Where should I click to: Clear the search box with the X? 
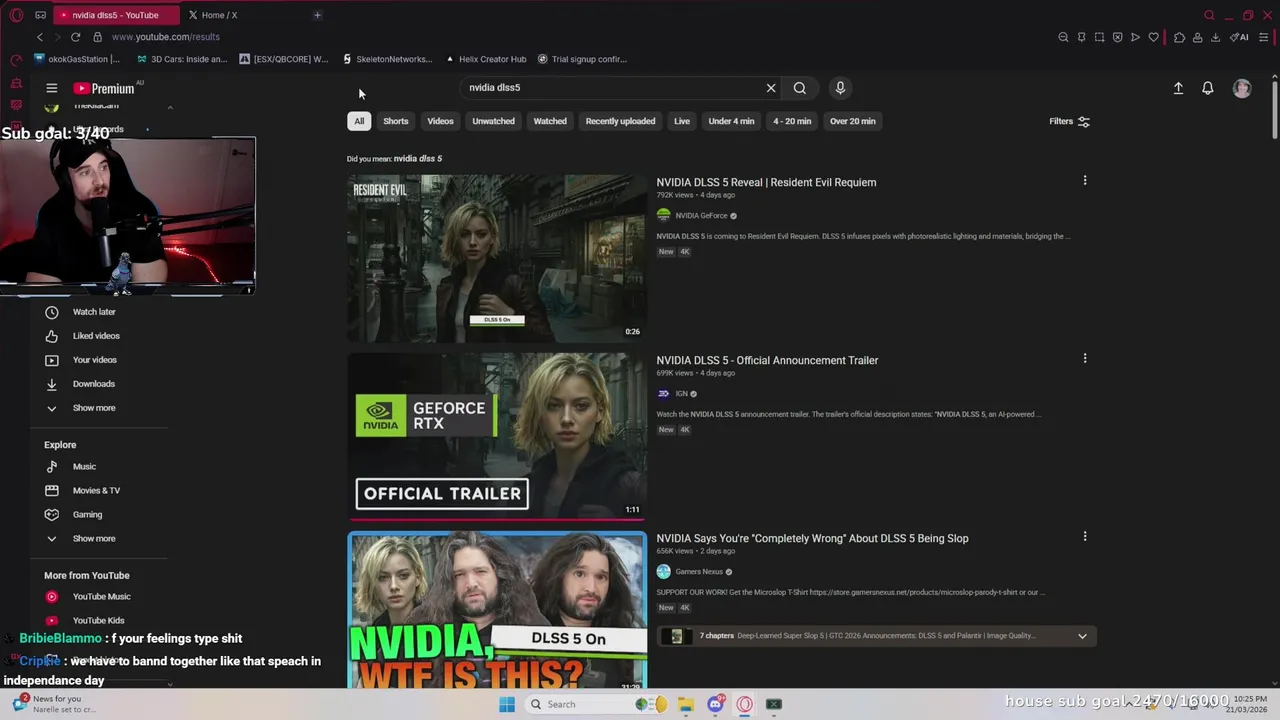771,88
